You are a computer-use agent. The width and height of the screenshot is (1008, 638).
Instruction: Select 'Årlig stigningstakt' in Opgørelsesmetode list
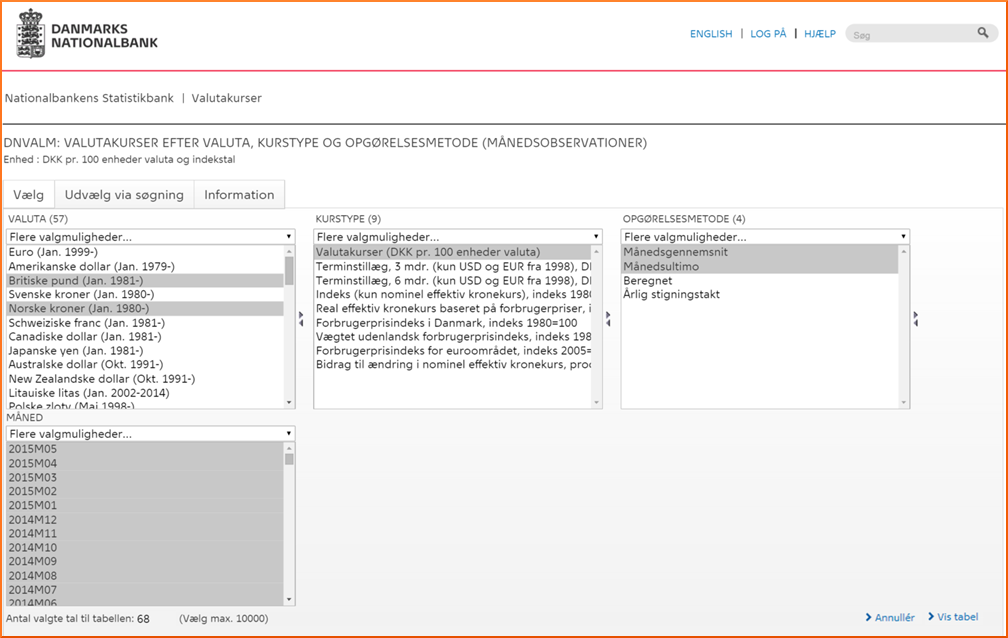[x=671, y=295]
